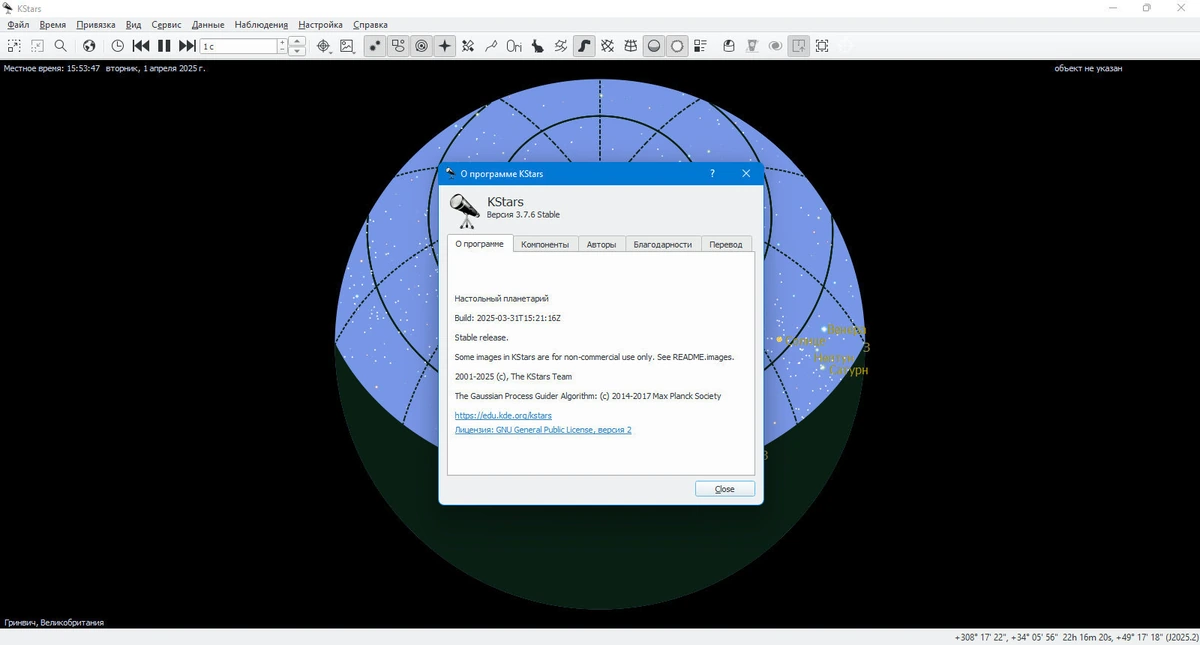Viewport: 1200px width, 645px height.
Task: Open the Файл menu
Action: (18, 24)
